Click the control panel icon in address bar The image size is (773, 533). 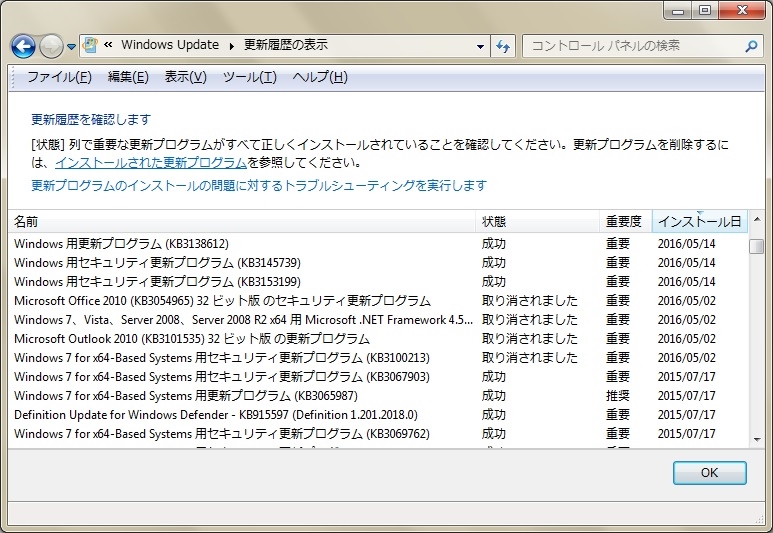pos(90,45)
